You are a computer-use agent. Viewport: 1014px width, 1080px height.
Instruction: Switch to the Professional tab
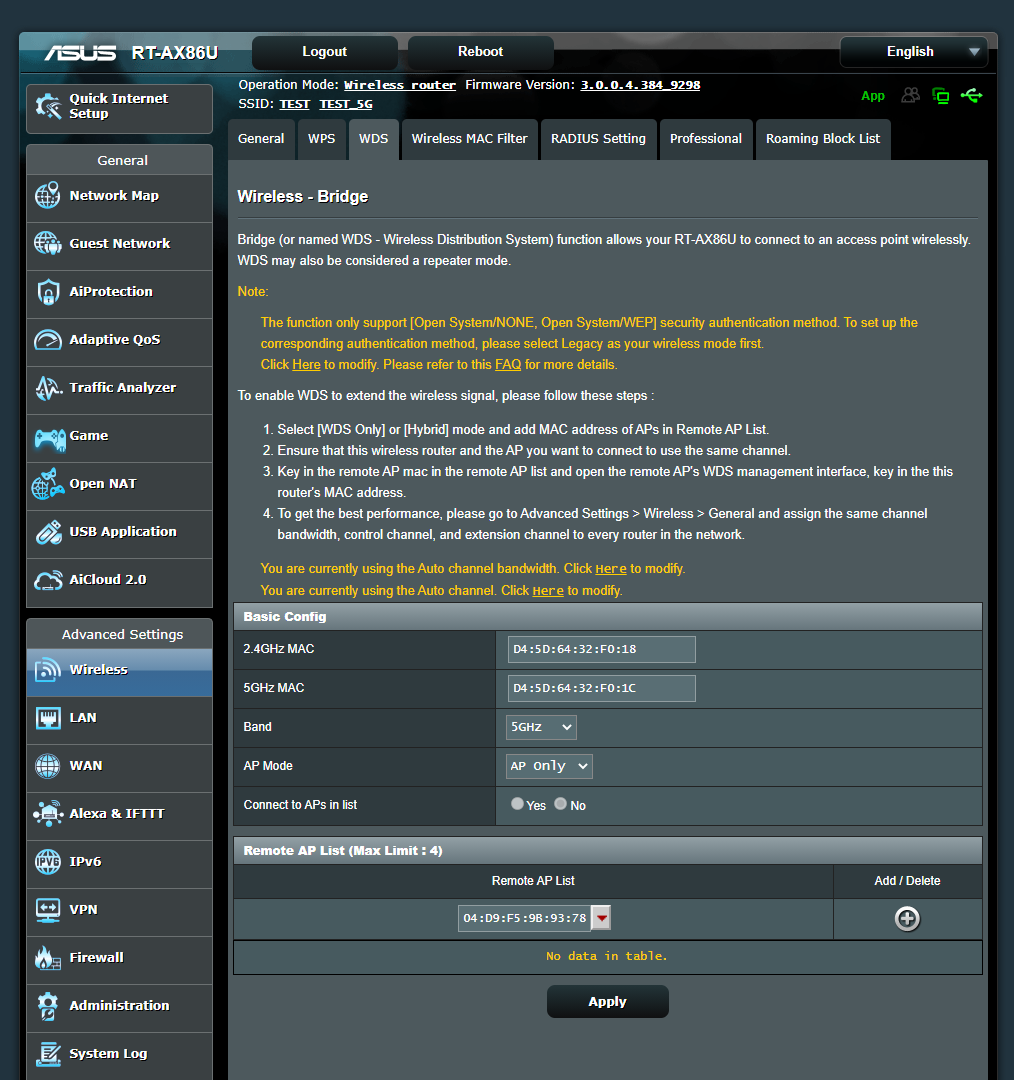pos(706,139)
